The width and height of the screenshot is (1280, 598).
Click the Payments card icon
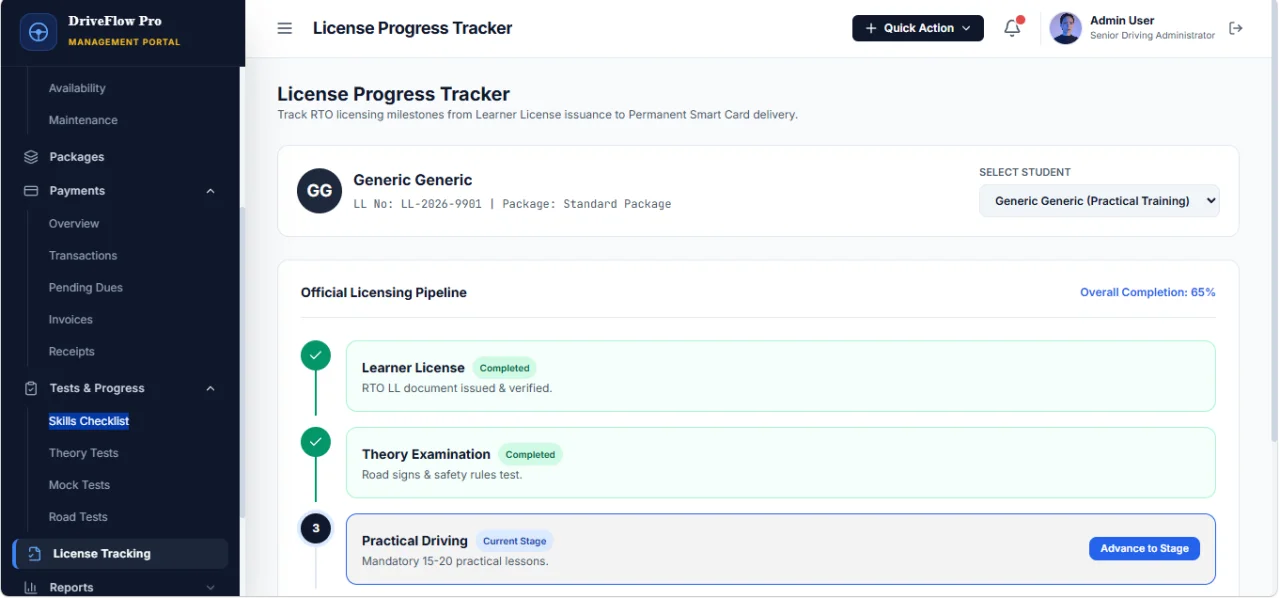coord(31,191)
